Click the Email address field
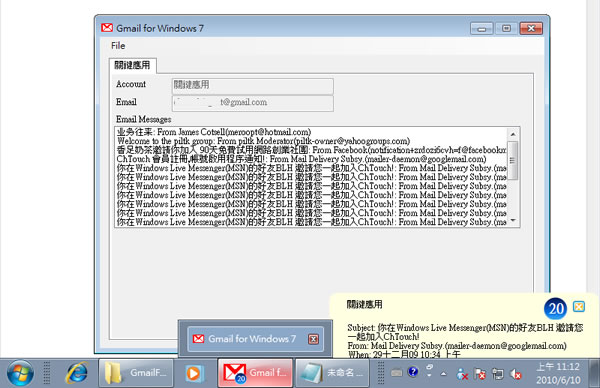 pyautogui.click(x=253, y=103)
